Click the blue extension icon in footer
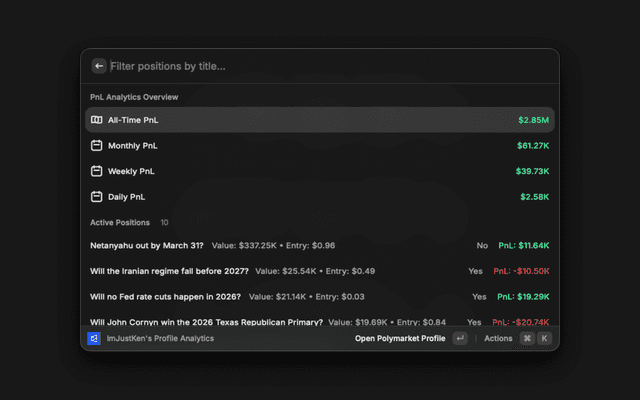 click(94, 339)
